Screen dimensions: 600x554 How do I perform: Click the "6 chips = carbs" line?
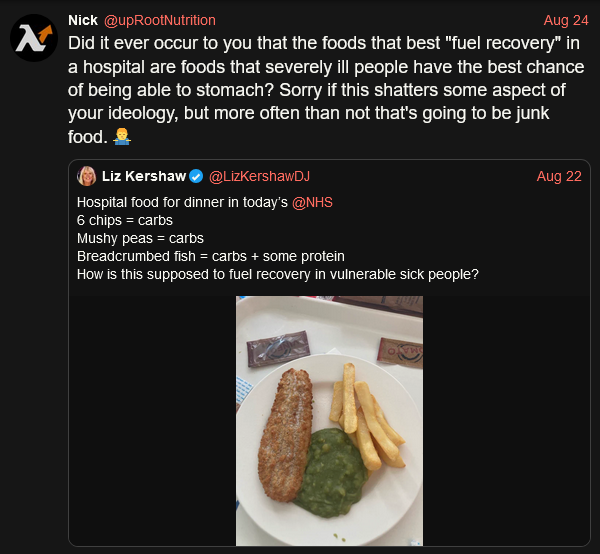click(125, 220)
